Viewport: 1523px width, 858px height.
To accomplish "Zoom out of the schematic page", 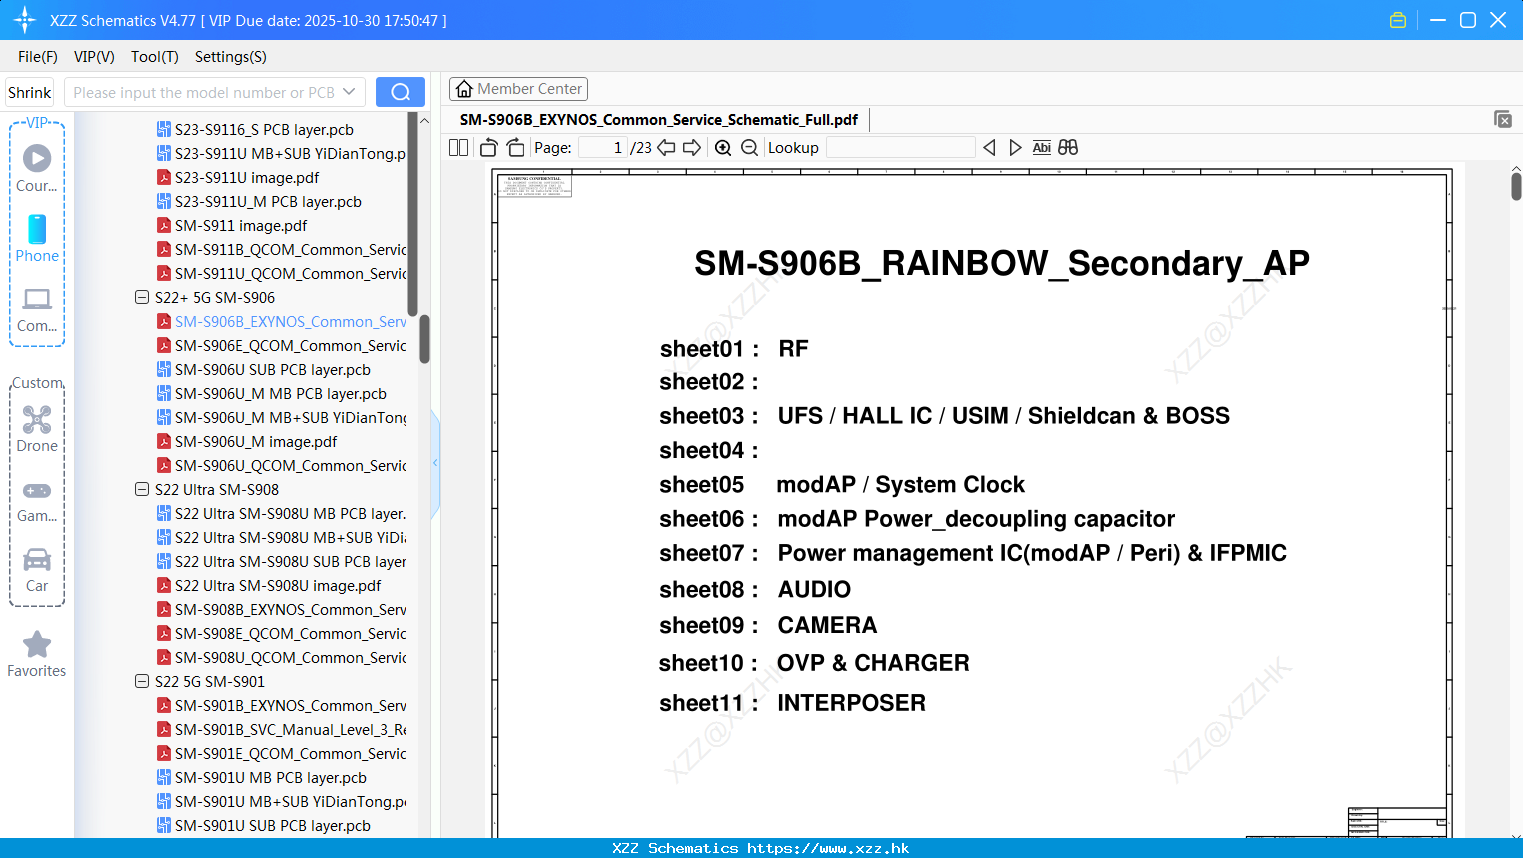I will [750, 147].
